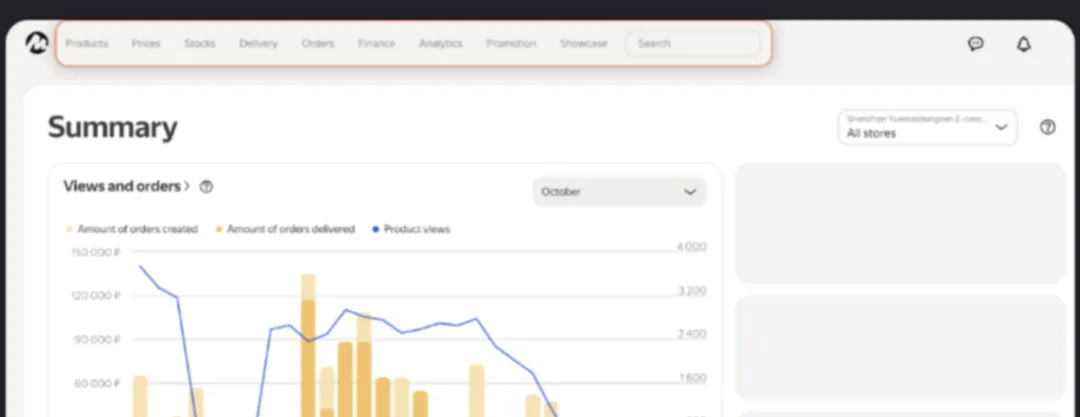This screenshot has width=1080, height=417.
Task: Click help icon next to Views and orders
Action: [206, 187]
